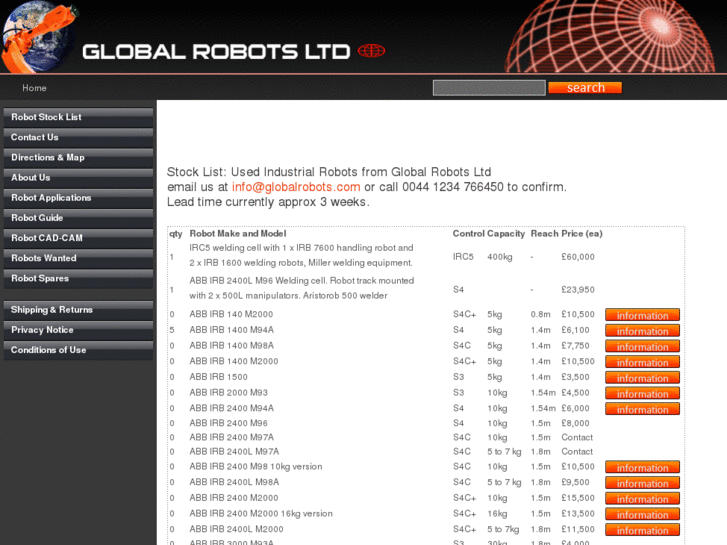Open Conditions of Use page
This screenshot has width=727, height=545.
pos(78,350)
